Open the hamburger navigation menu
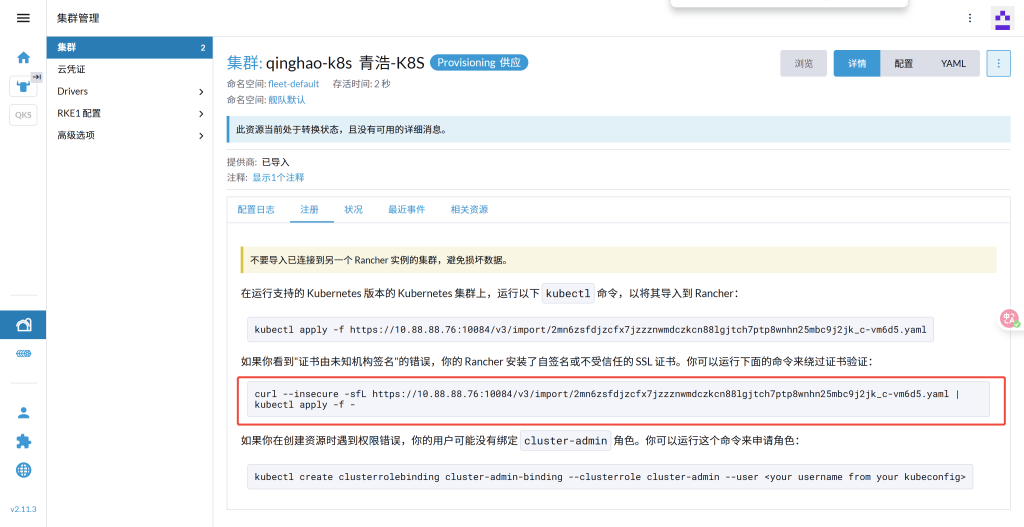1024x527 pixels. [23, 18]
